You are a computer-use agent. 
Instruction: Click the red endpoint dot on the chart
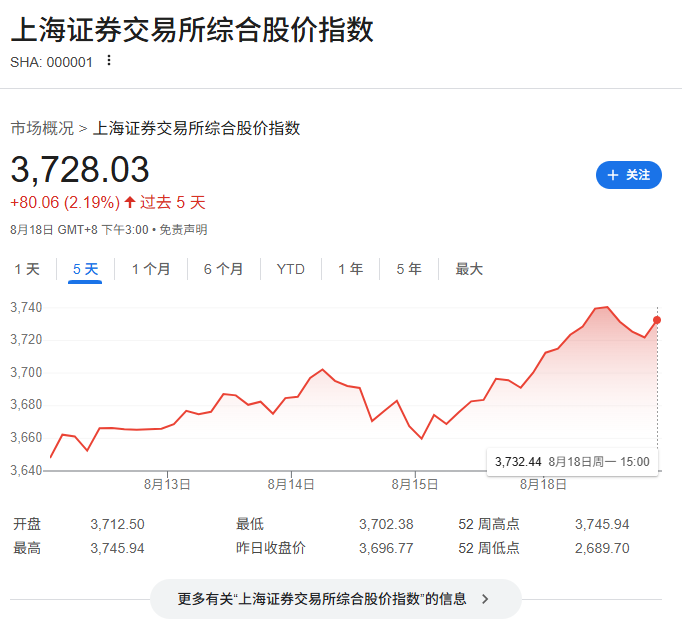(657, 320)
